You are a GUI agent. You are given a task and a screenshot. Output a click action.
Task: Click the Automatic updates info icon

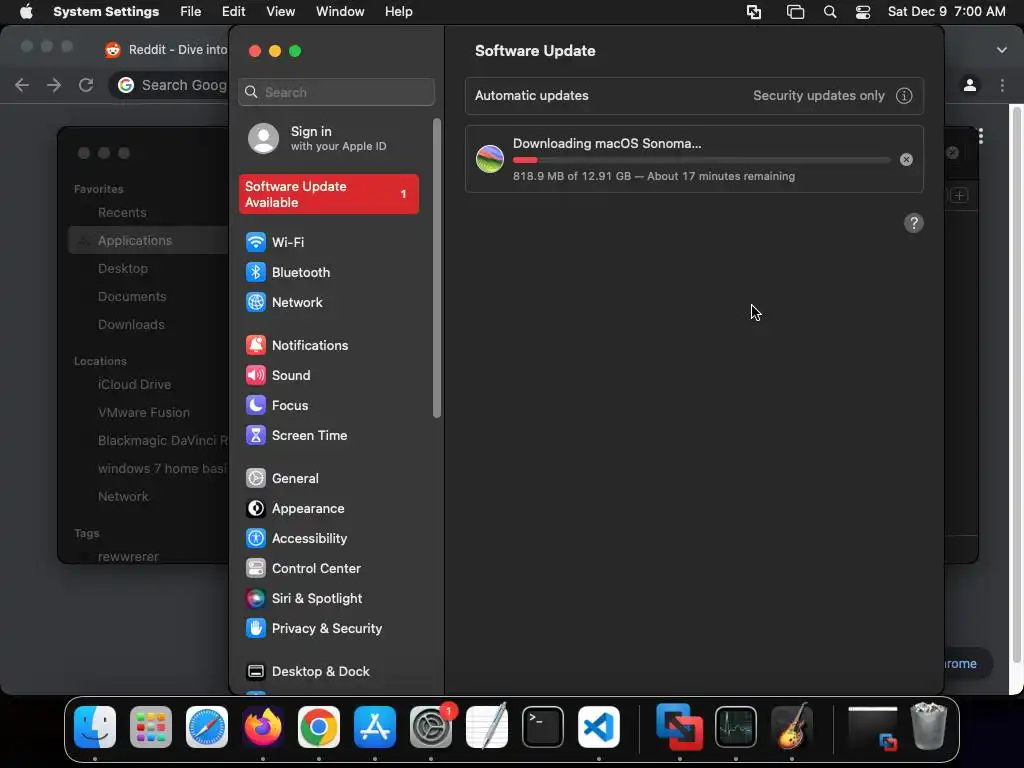(x=904, y=96)
